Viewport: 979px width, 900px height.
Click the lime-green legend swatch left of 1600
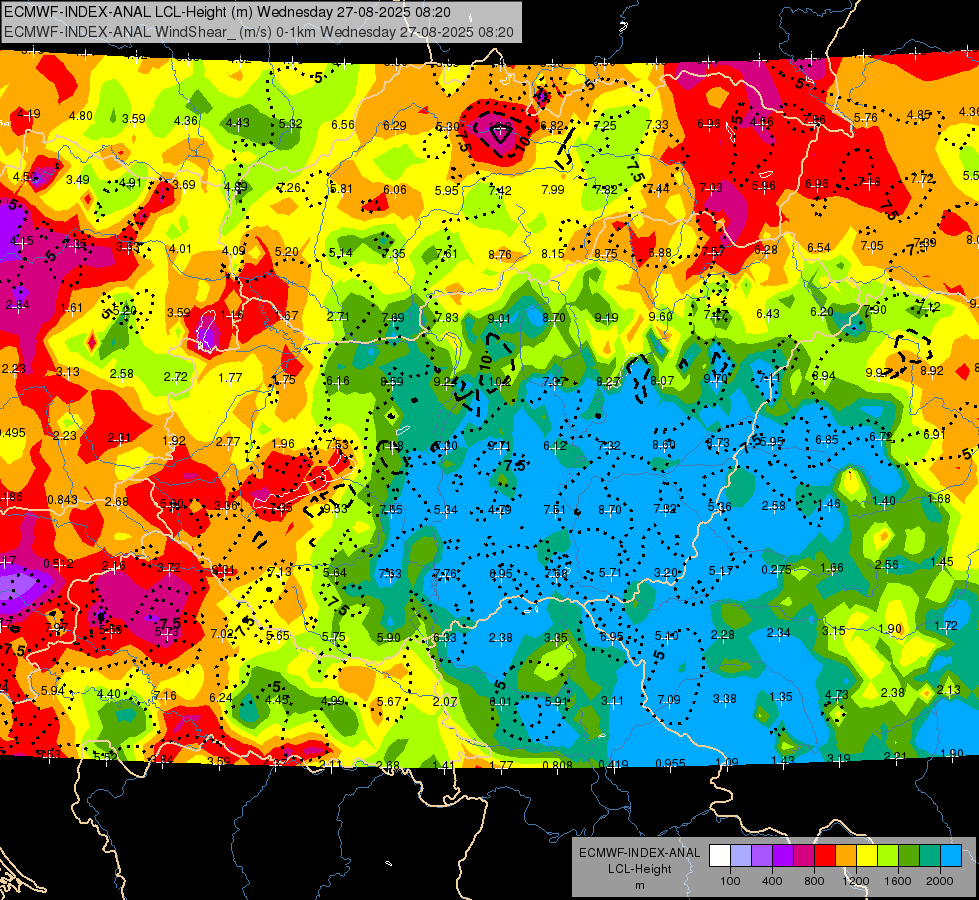[x=888, y=856]
